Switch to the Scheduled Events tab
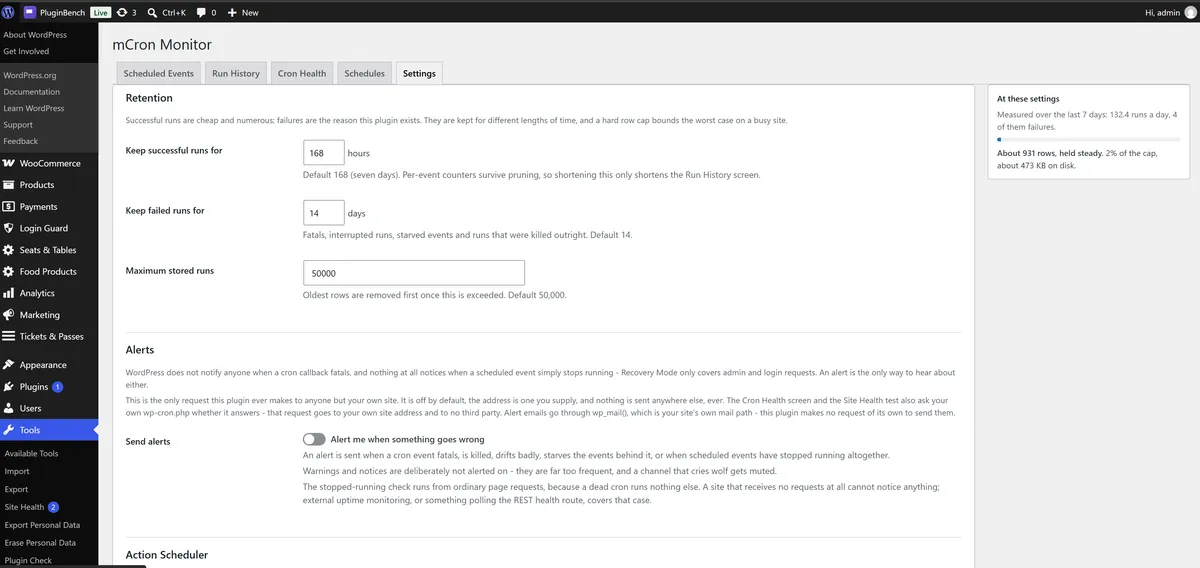Viewport: 1200px width, 568px height. tap(158, 73)
